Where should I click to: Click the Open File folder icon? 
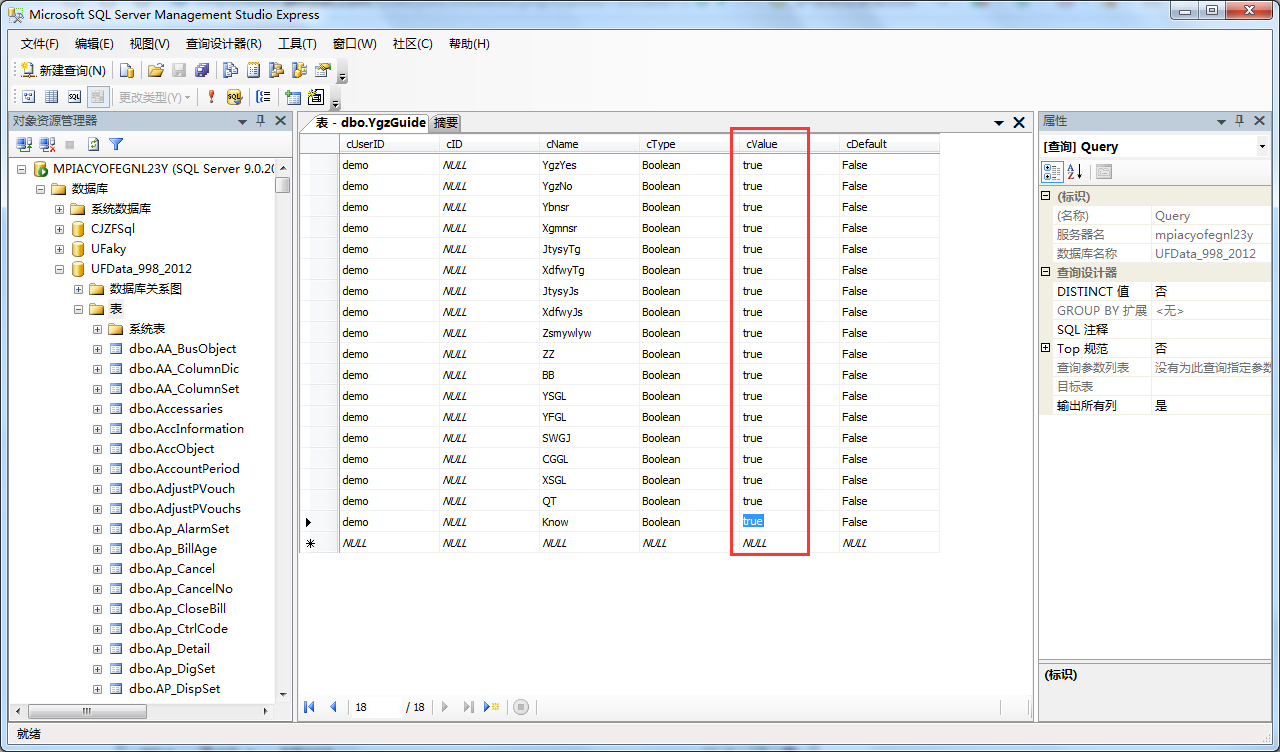pos(155,70)
